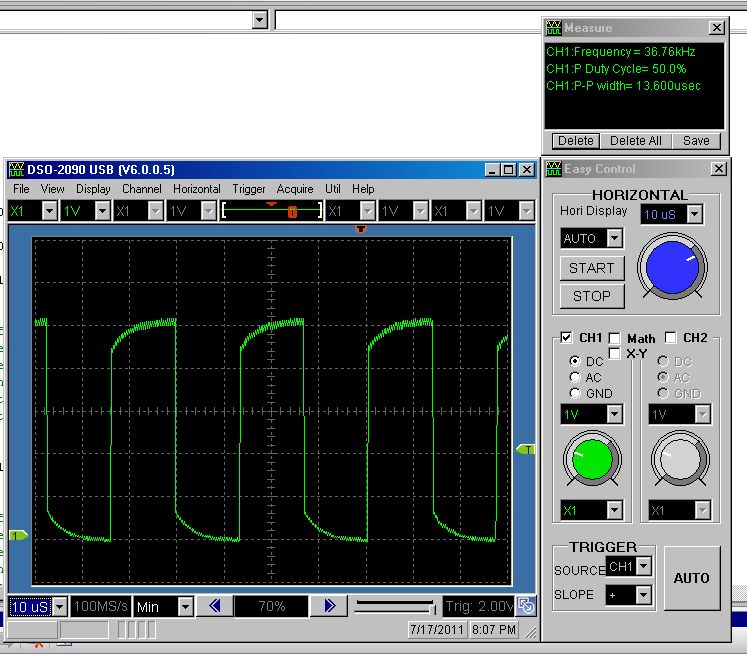
Task: Open the Trigger menu in menu bar
Action: pos(249,189)
